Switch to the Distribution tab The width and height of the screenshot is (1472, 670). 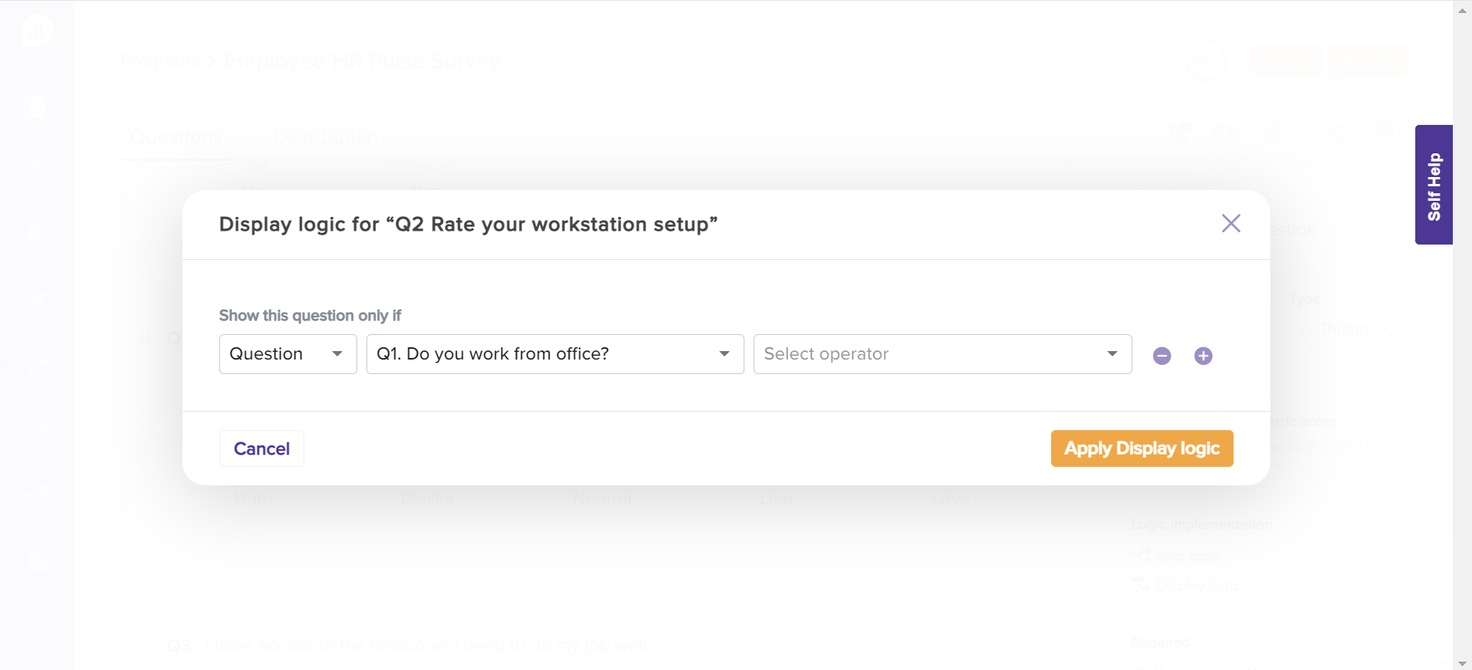(326, 138)
